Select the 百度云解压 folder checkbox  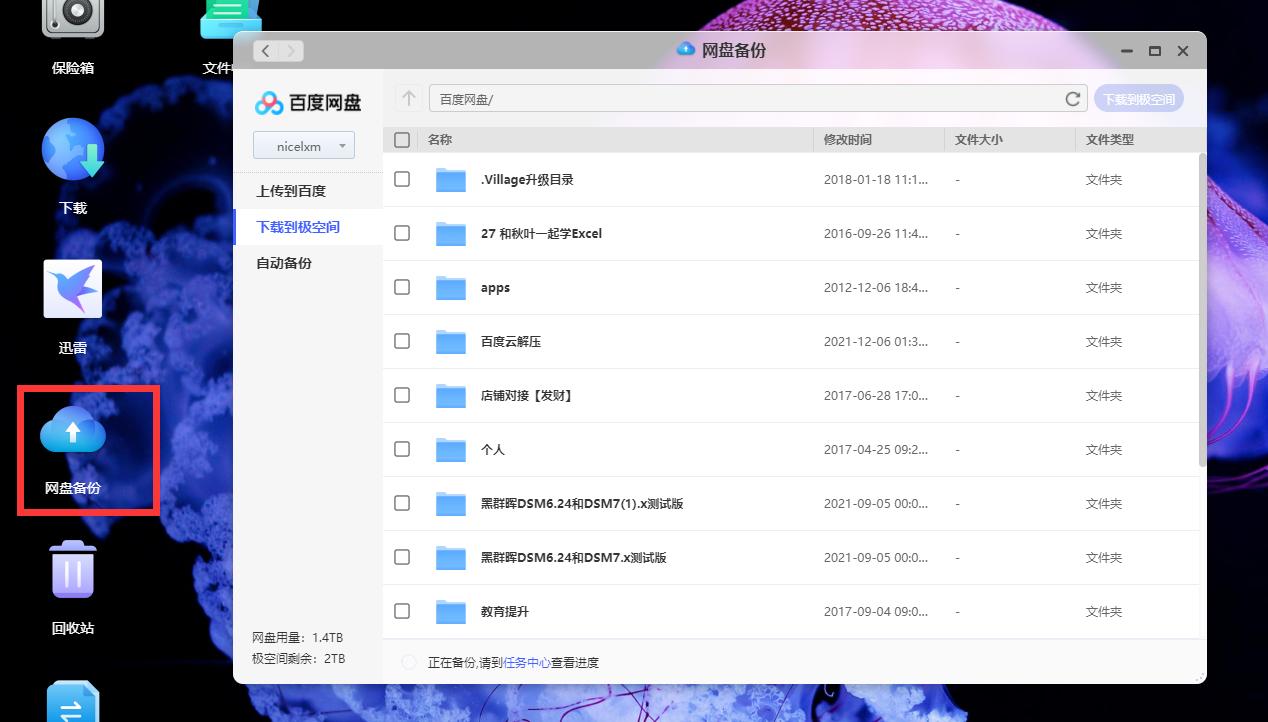point(402,341)
